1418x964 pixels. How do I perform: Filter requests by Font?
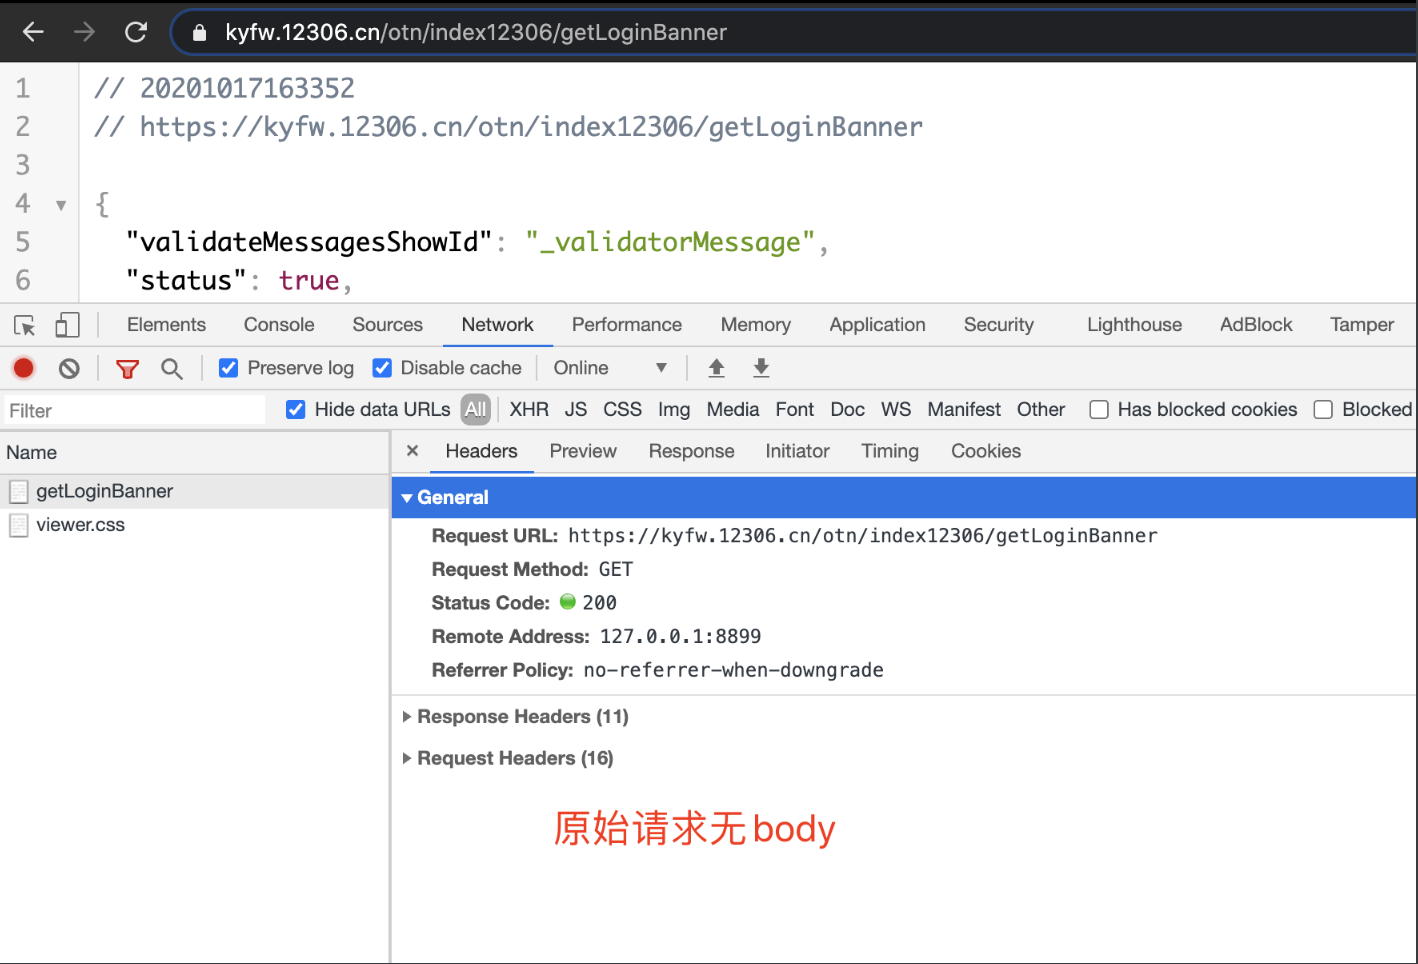tap(794, 409)
